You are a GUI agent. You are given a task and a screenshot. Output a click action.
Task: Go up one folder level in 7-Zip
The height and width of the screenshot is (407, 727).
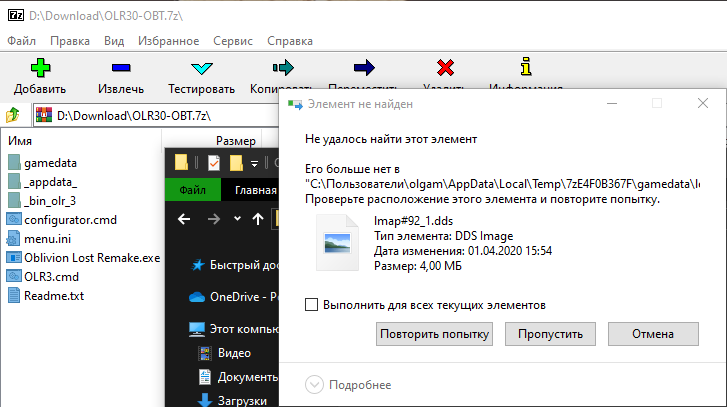click(x=13, y=114)
